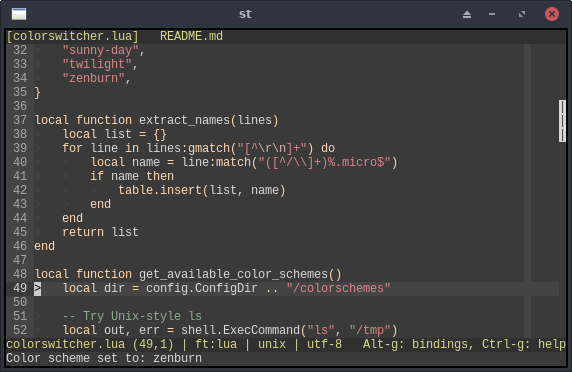This screenshot has width=572, height=372.
Task: Click 'end' on line 46
Action: click(x=45, y=246)
